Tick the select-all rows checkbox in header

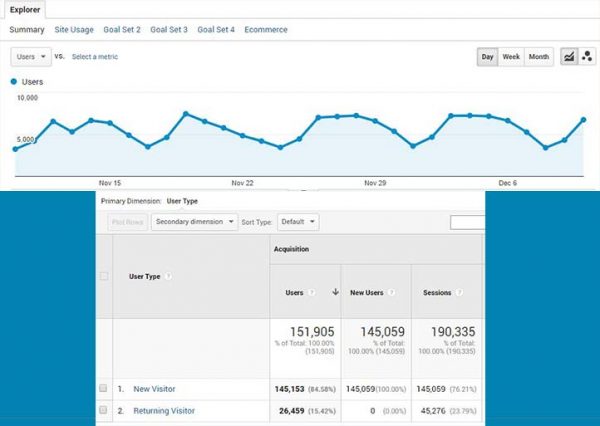(104, 276)
